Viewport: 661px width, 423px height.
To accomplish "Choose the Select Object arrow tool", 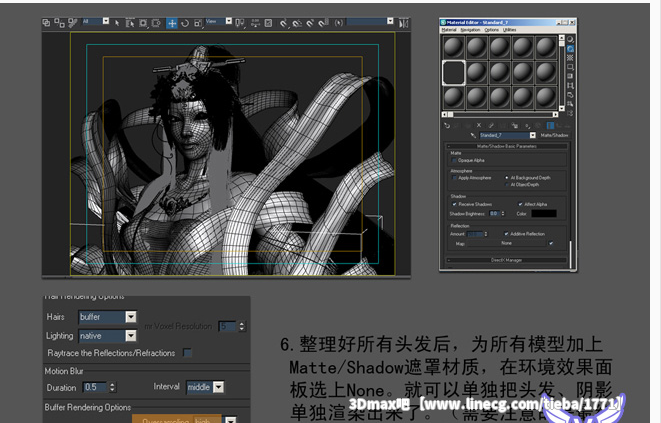I will (117, 23).
